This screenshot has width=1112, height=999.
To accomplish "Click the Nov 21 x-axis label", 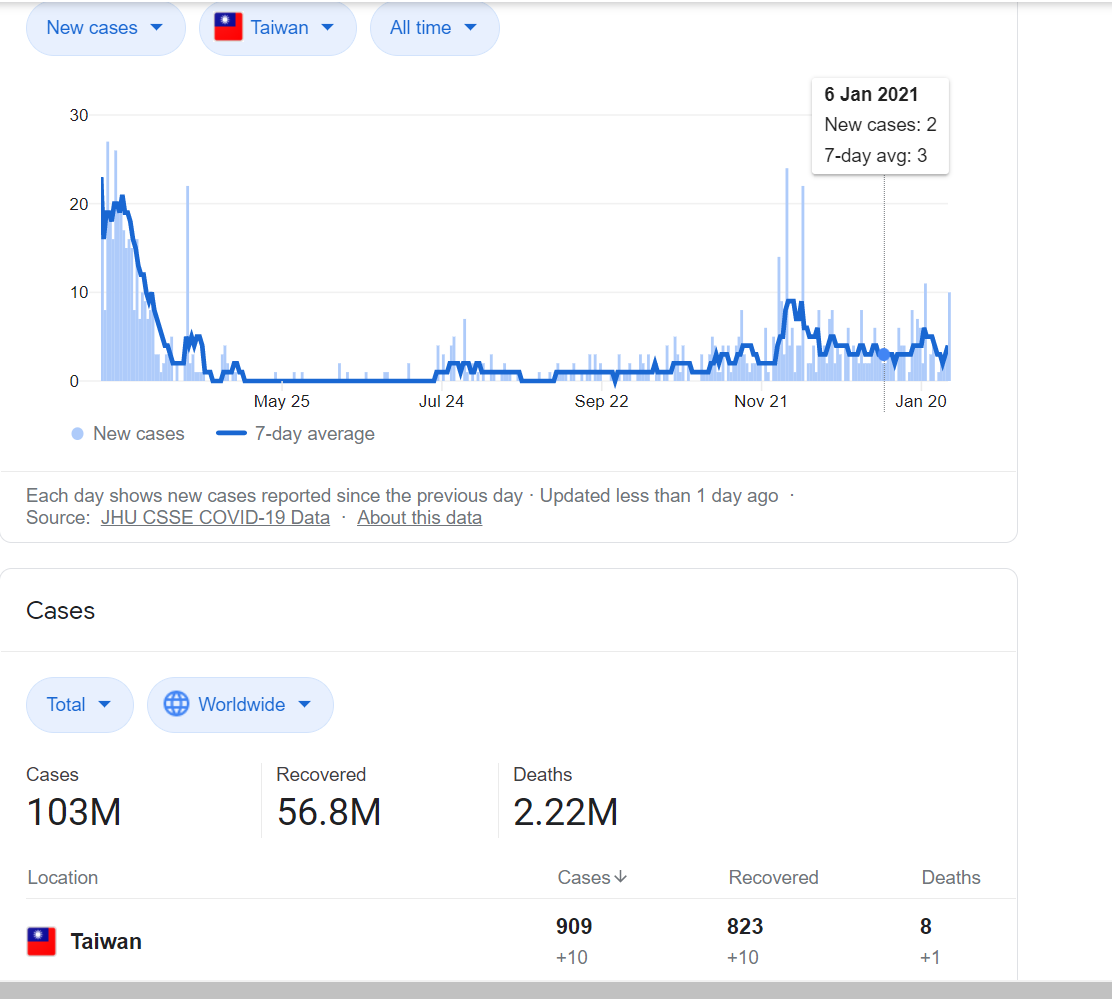I will point(761,401).
